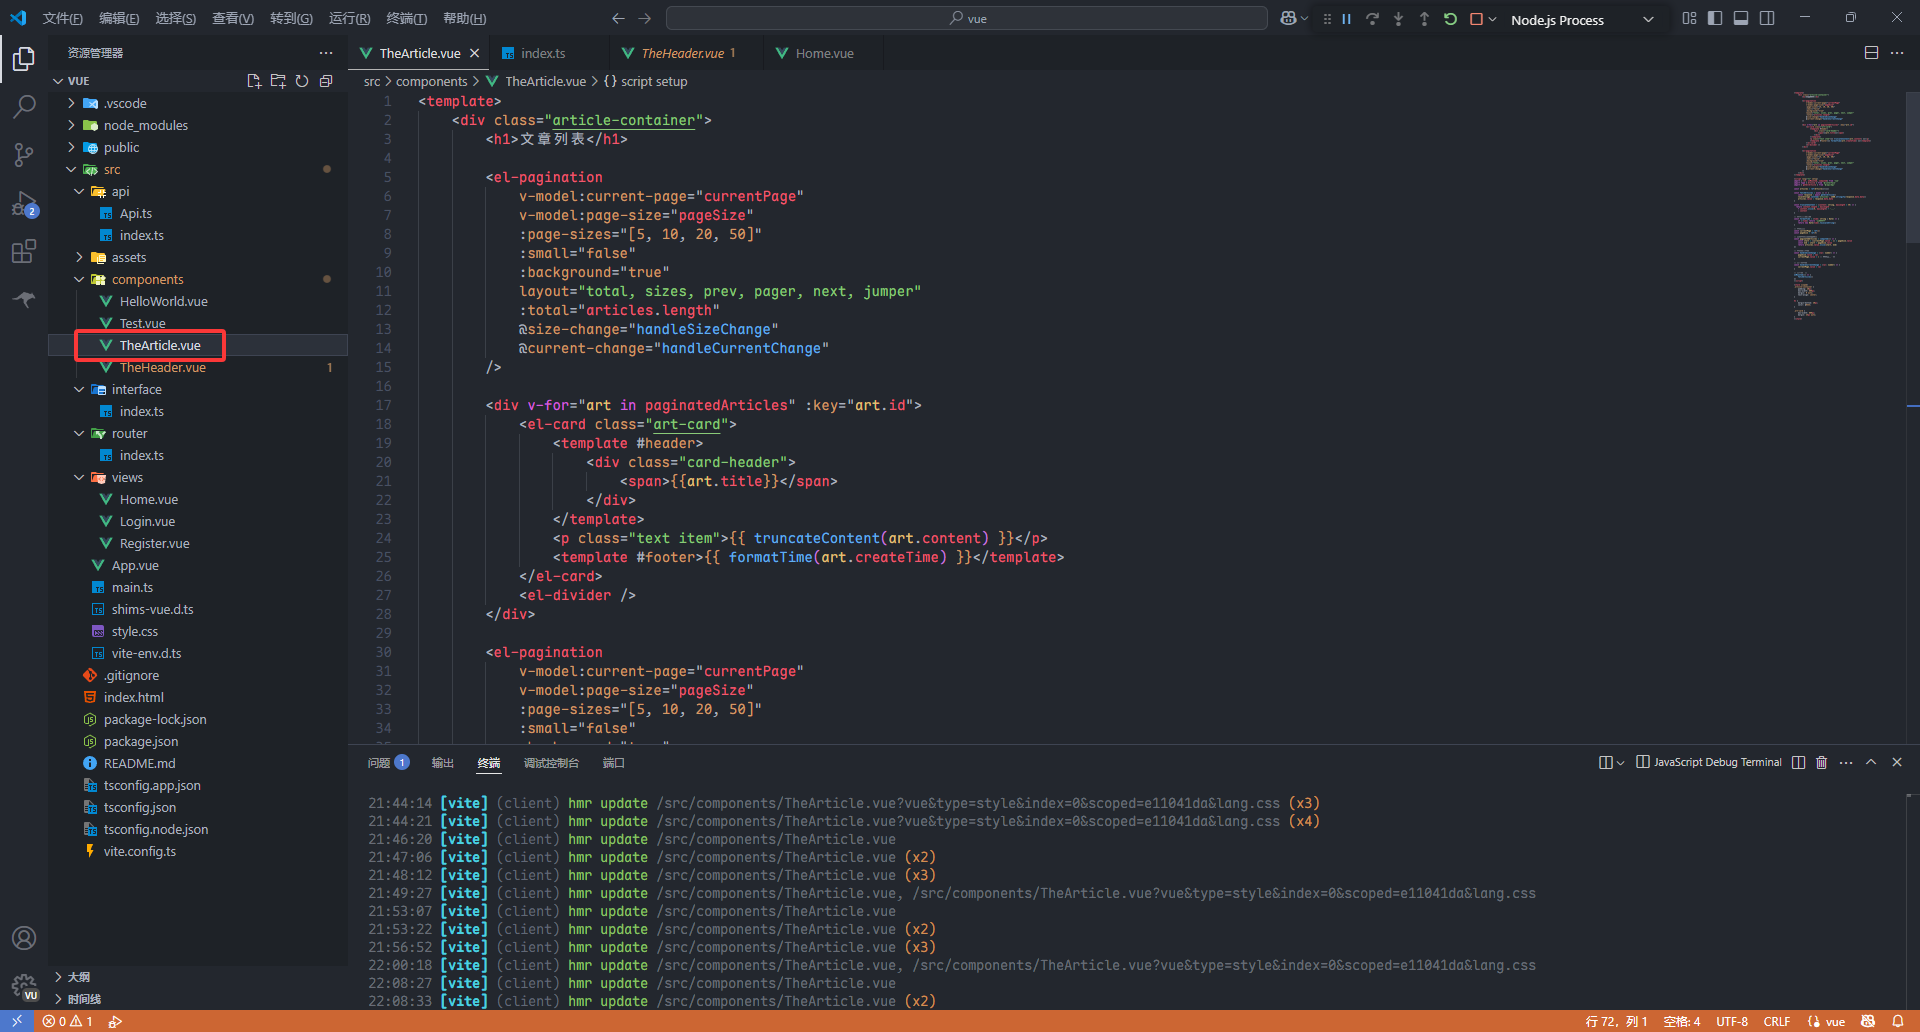Toggle the bottom panel layout button
1920x1032 pixels.
[1741, 18]
